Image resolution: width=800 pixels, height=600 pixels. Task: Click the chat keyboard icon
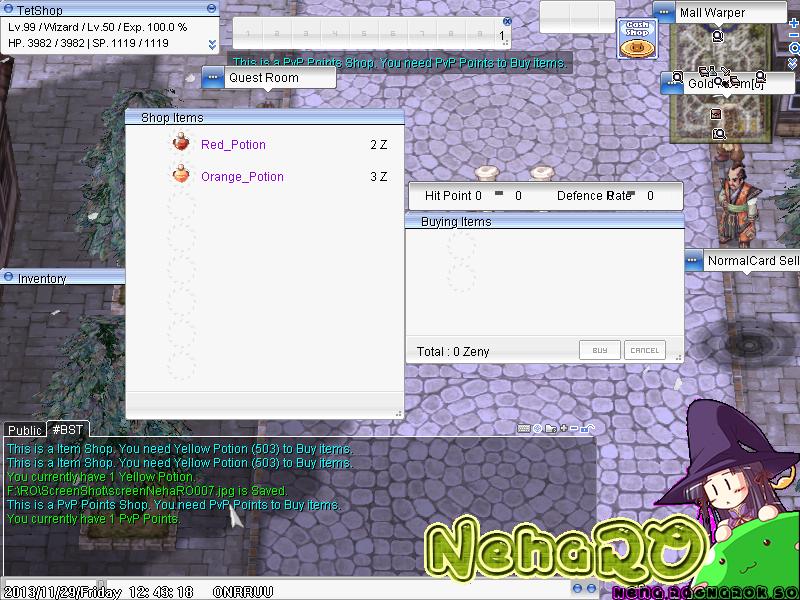523,429
